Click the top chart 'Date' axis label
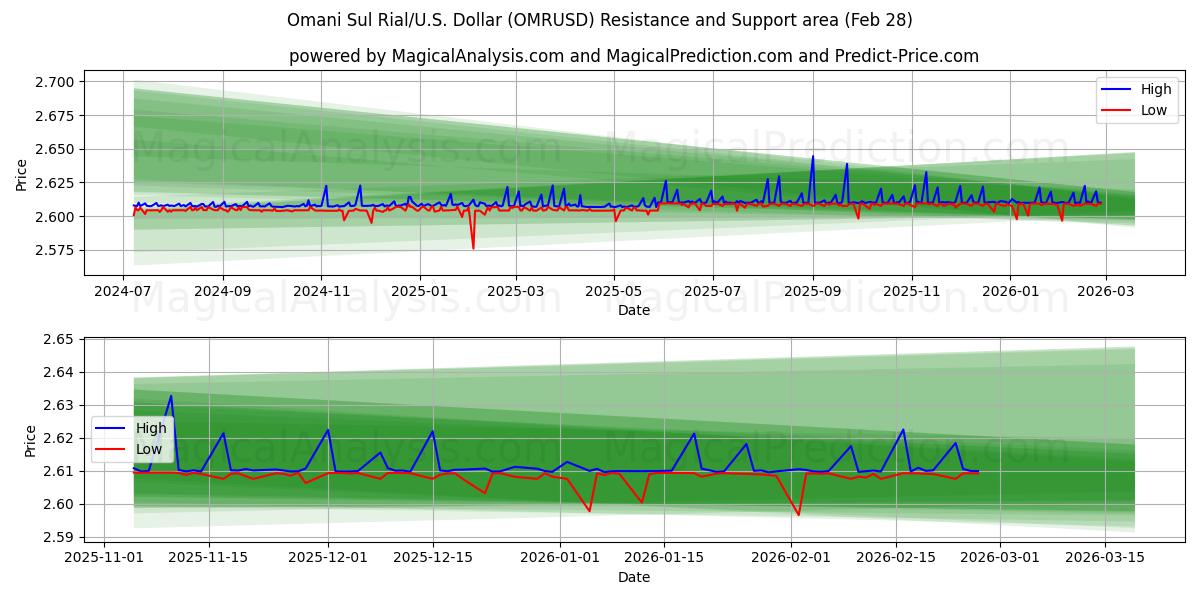Screen dimensions: 1200x600 [634, 310]
